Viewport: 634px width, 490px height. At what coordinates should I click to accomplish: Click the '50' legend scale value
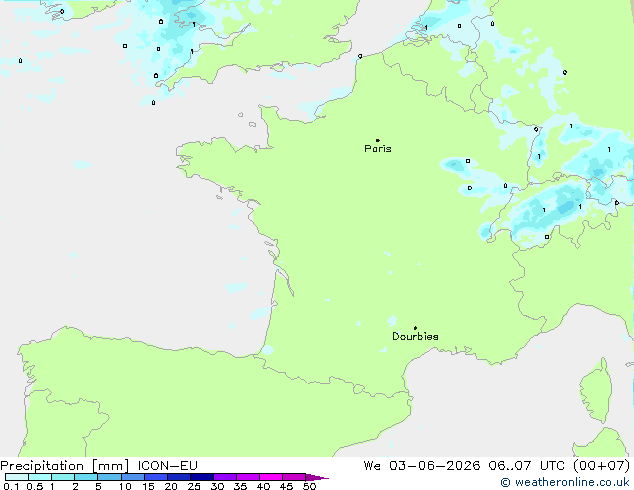pyautogui.click(x=309, y=486)
